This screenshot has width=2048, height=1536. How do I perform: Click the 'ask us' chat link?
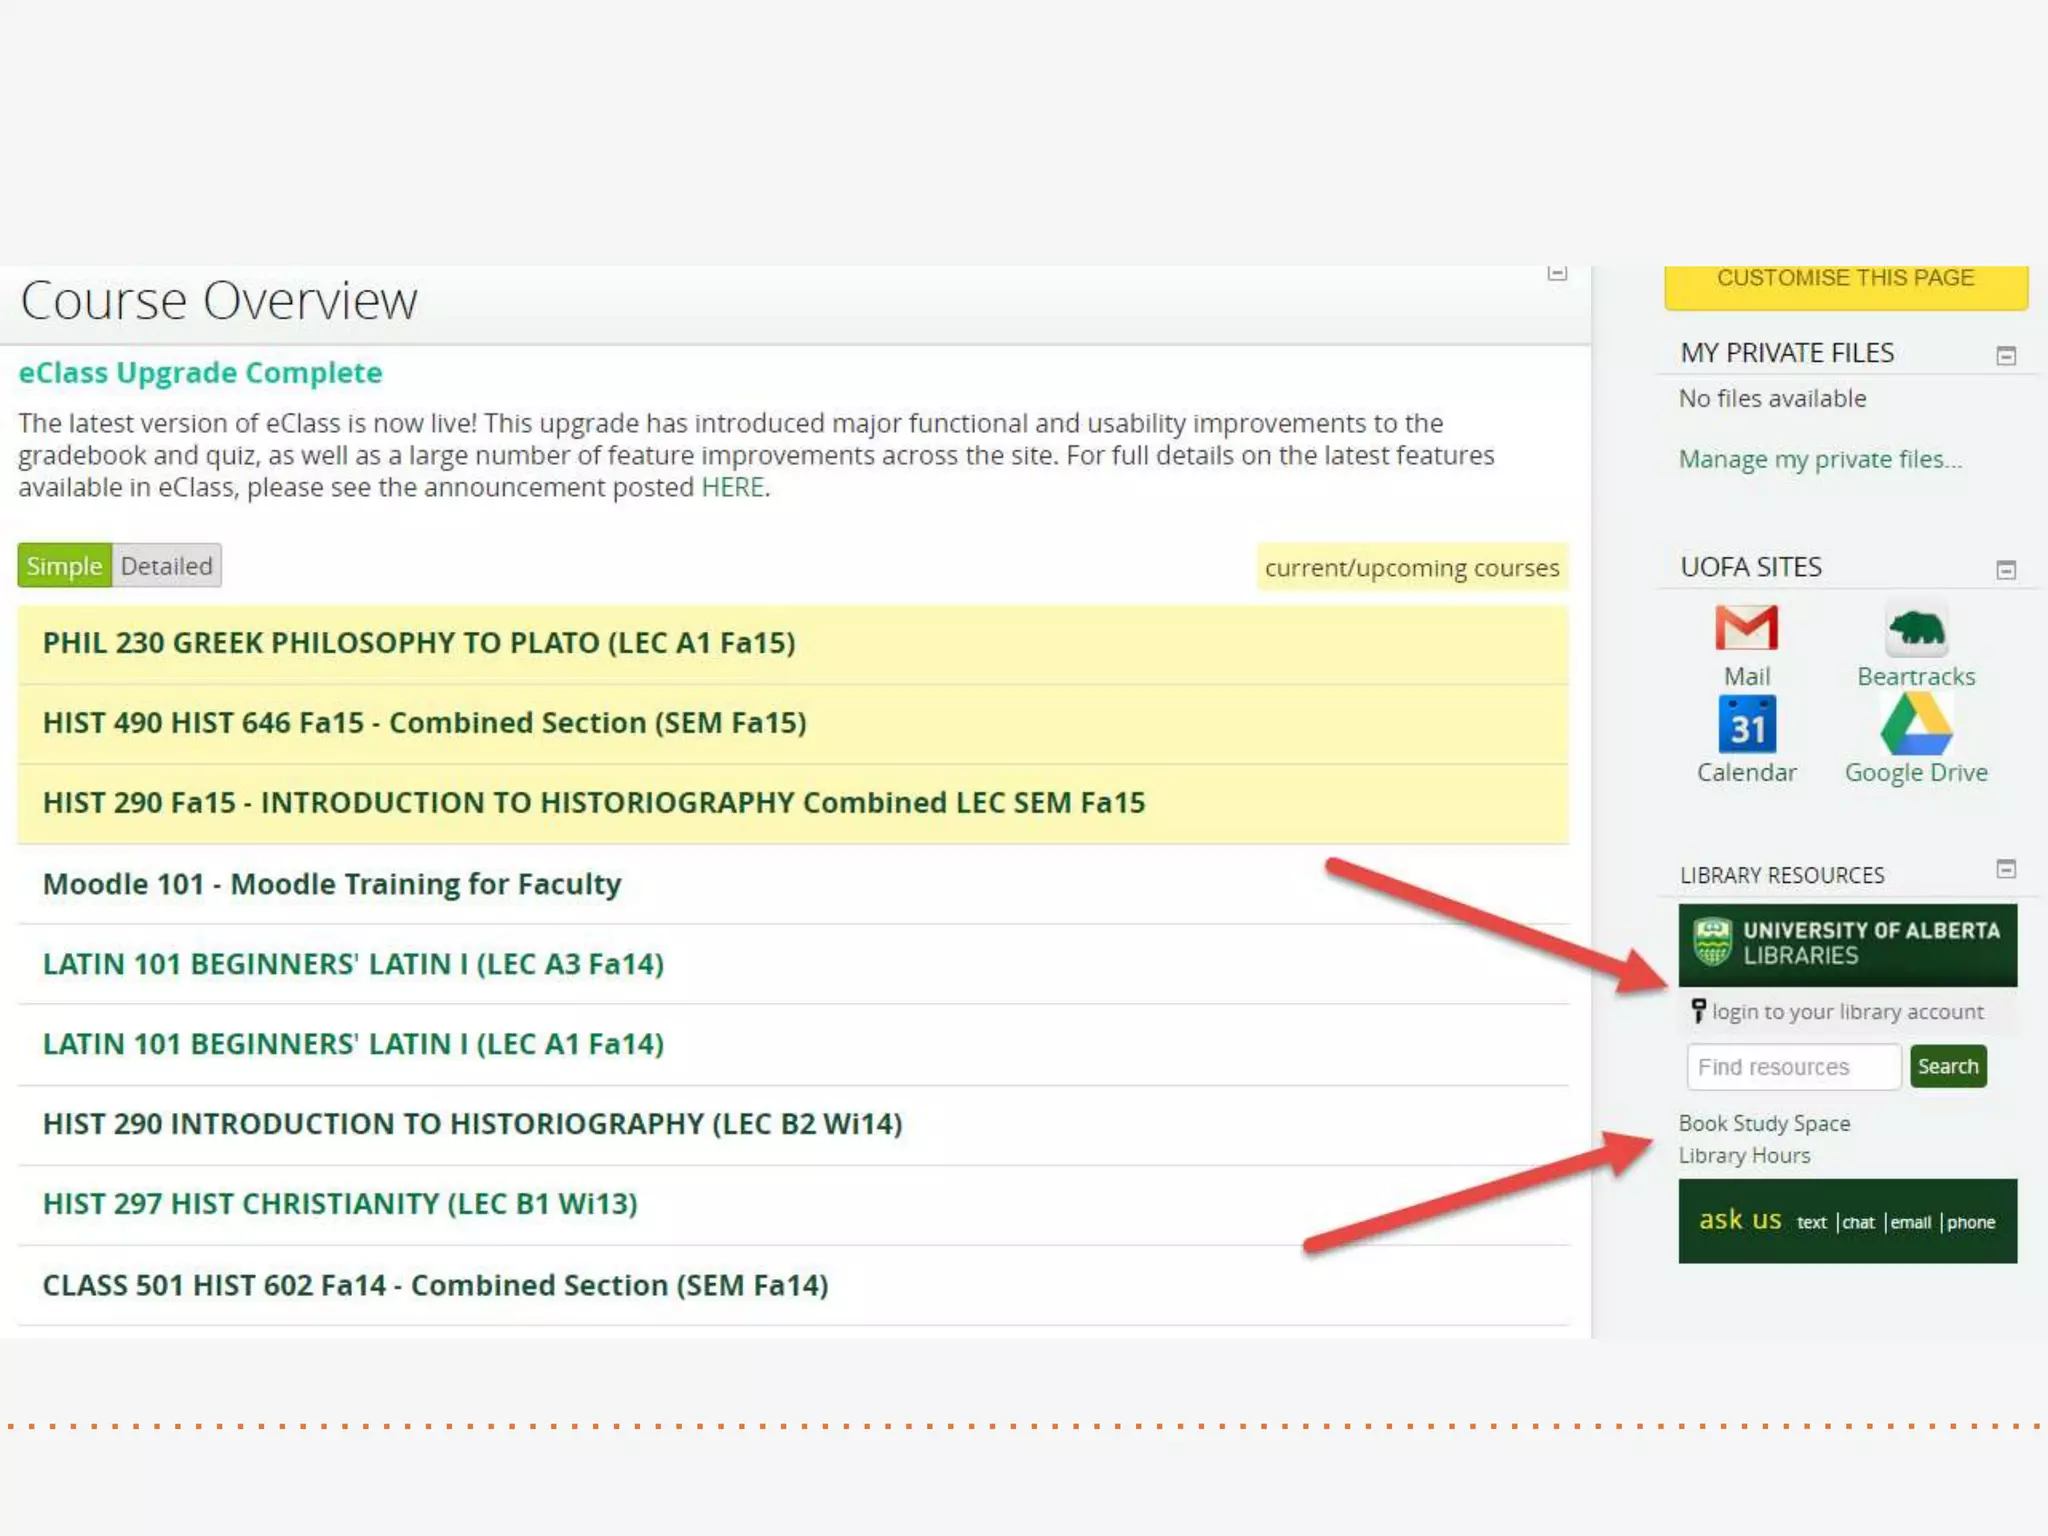pyautogui.click(x=1858, y=1222)
